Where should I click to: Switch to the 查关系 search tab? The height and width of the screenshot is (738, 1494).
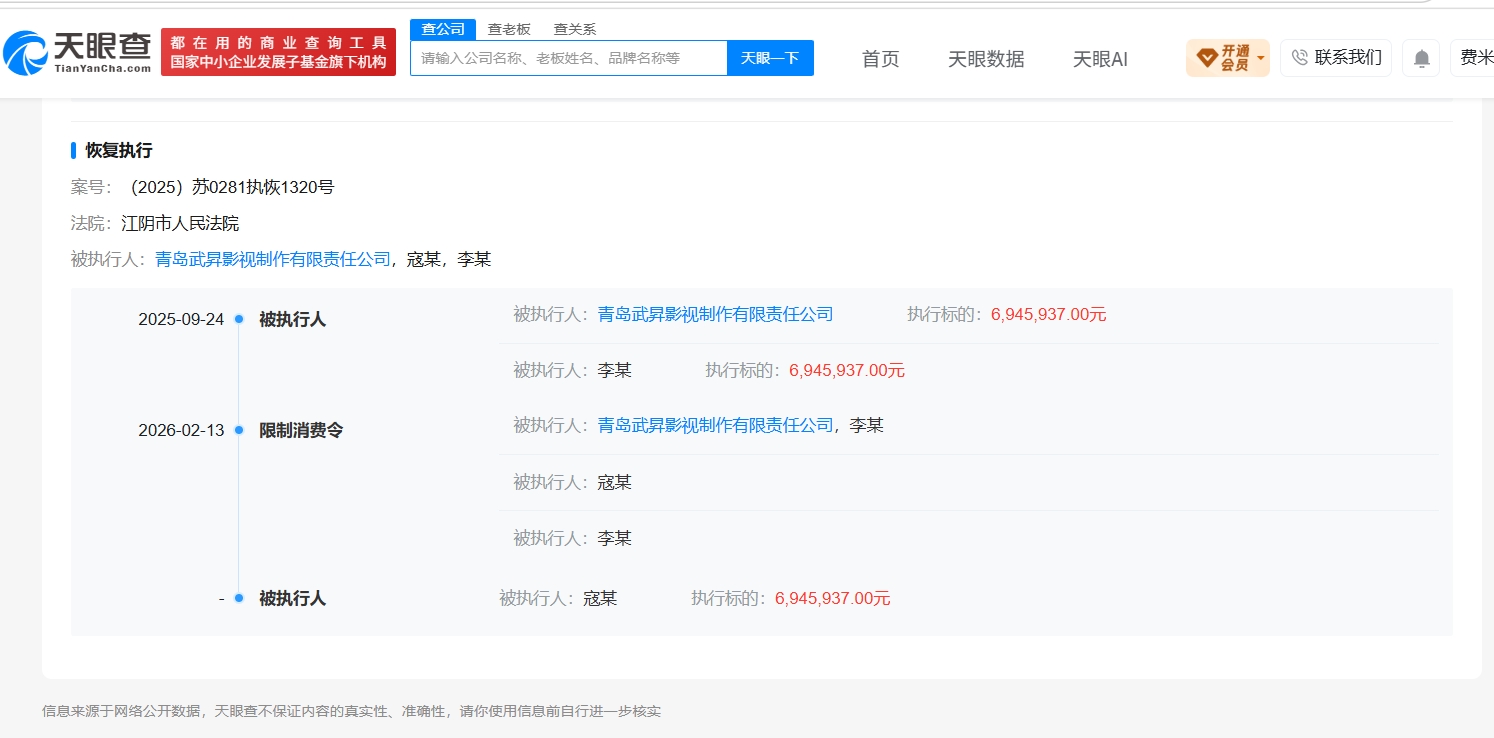(575, 29)
